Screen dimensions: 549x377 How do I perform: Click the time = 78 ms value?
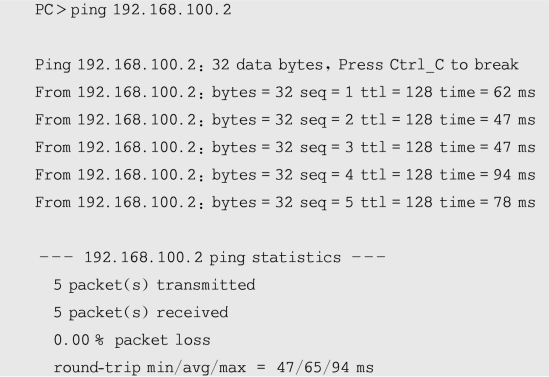[x=488, y=202]
